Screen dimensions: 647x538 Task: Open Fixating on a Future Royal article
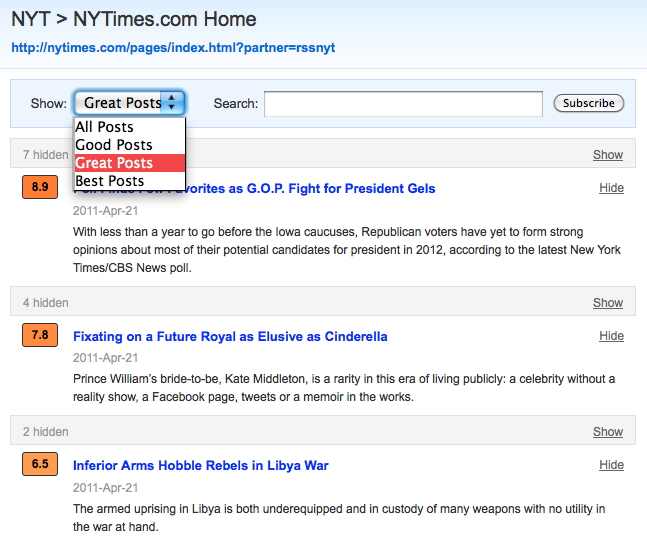pyautogui.click(x=230, y=337)
